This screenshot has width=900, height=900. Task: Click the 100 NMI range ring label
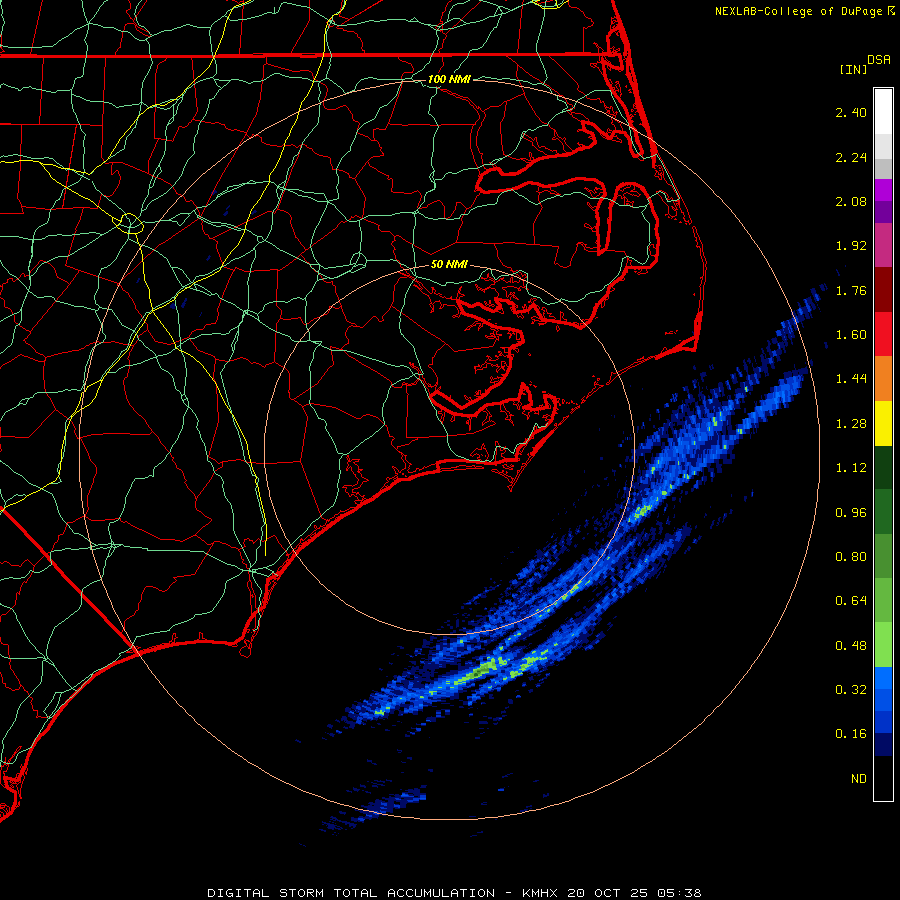pyautogui.click(x=449, y=79)
